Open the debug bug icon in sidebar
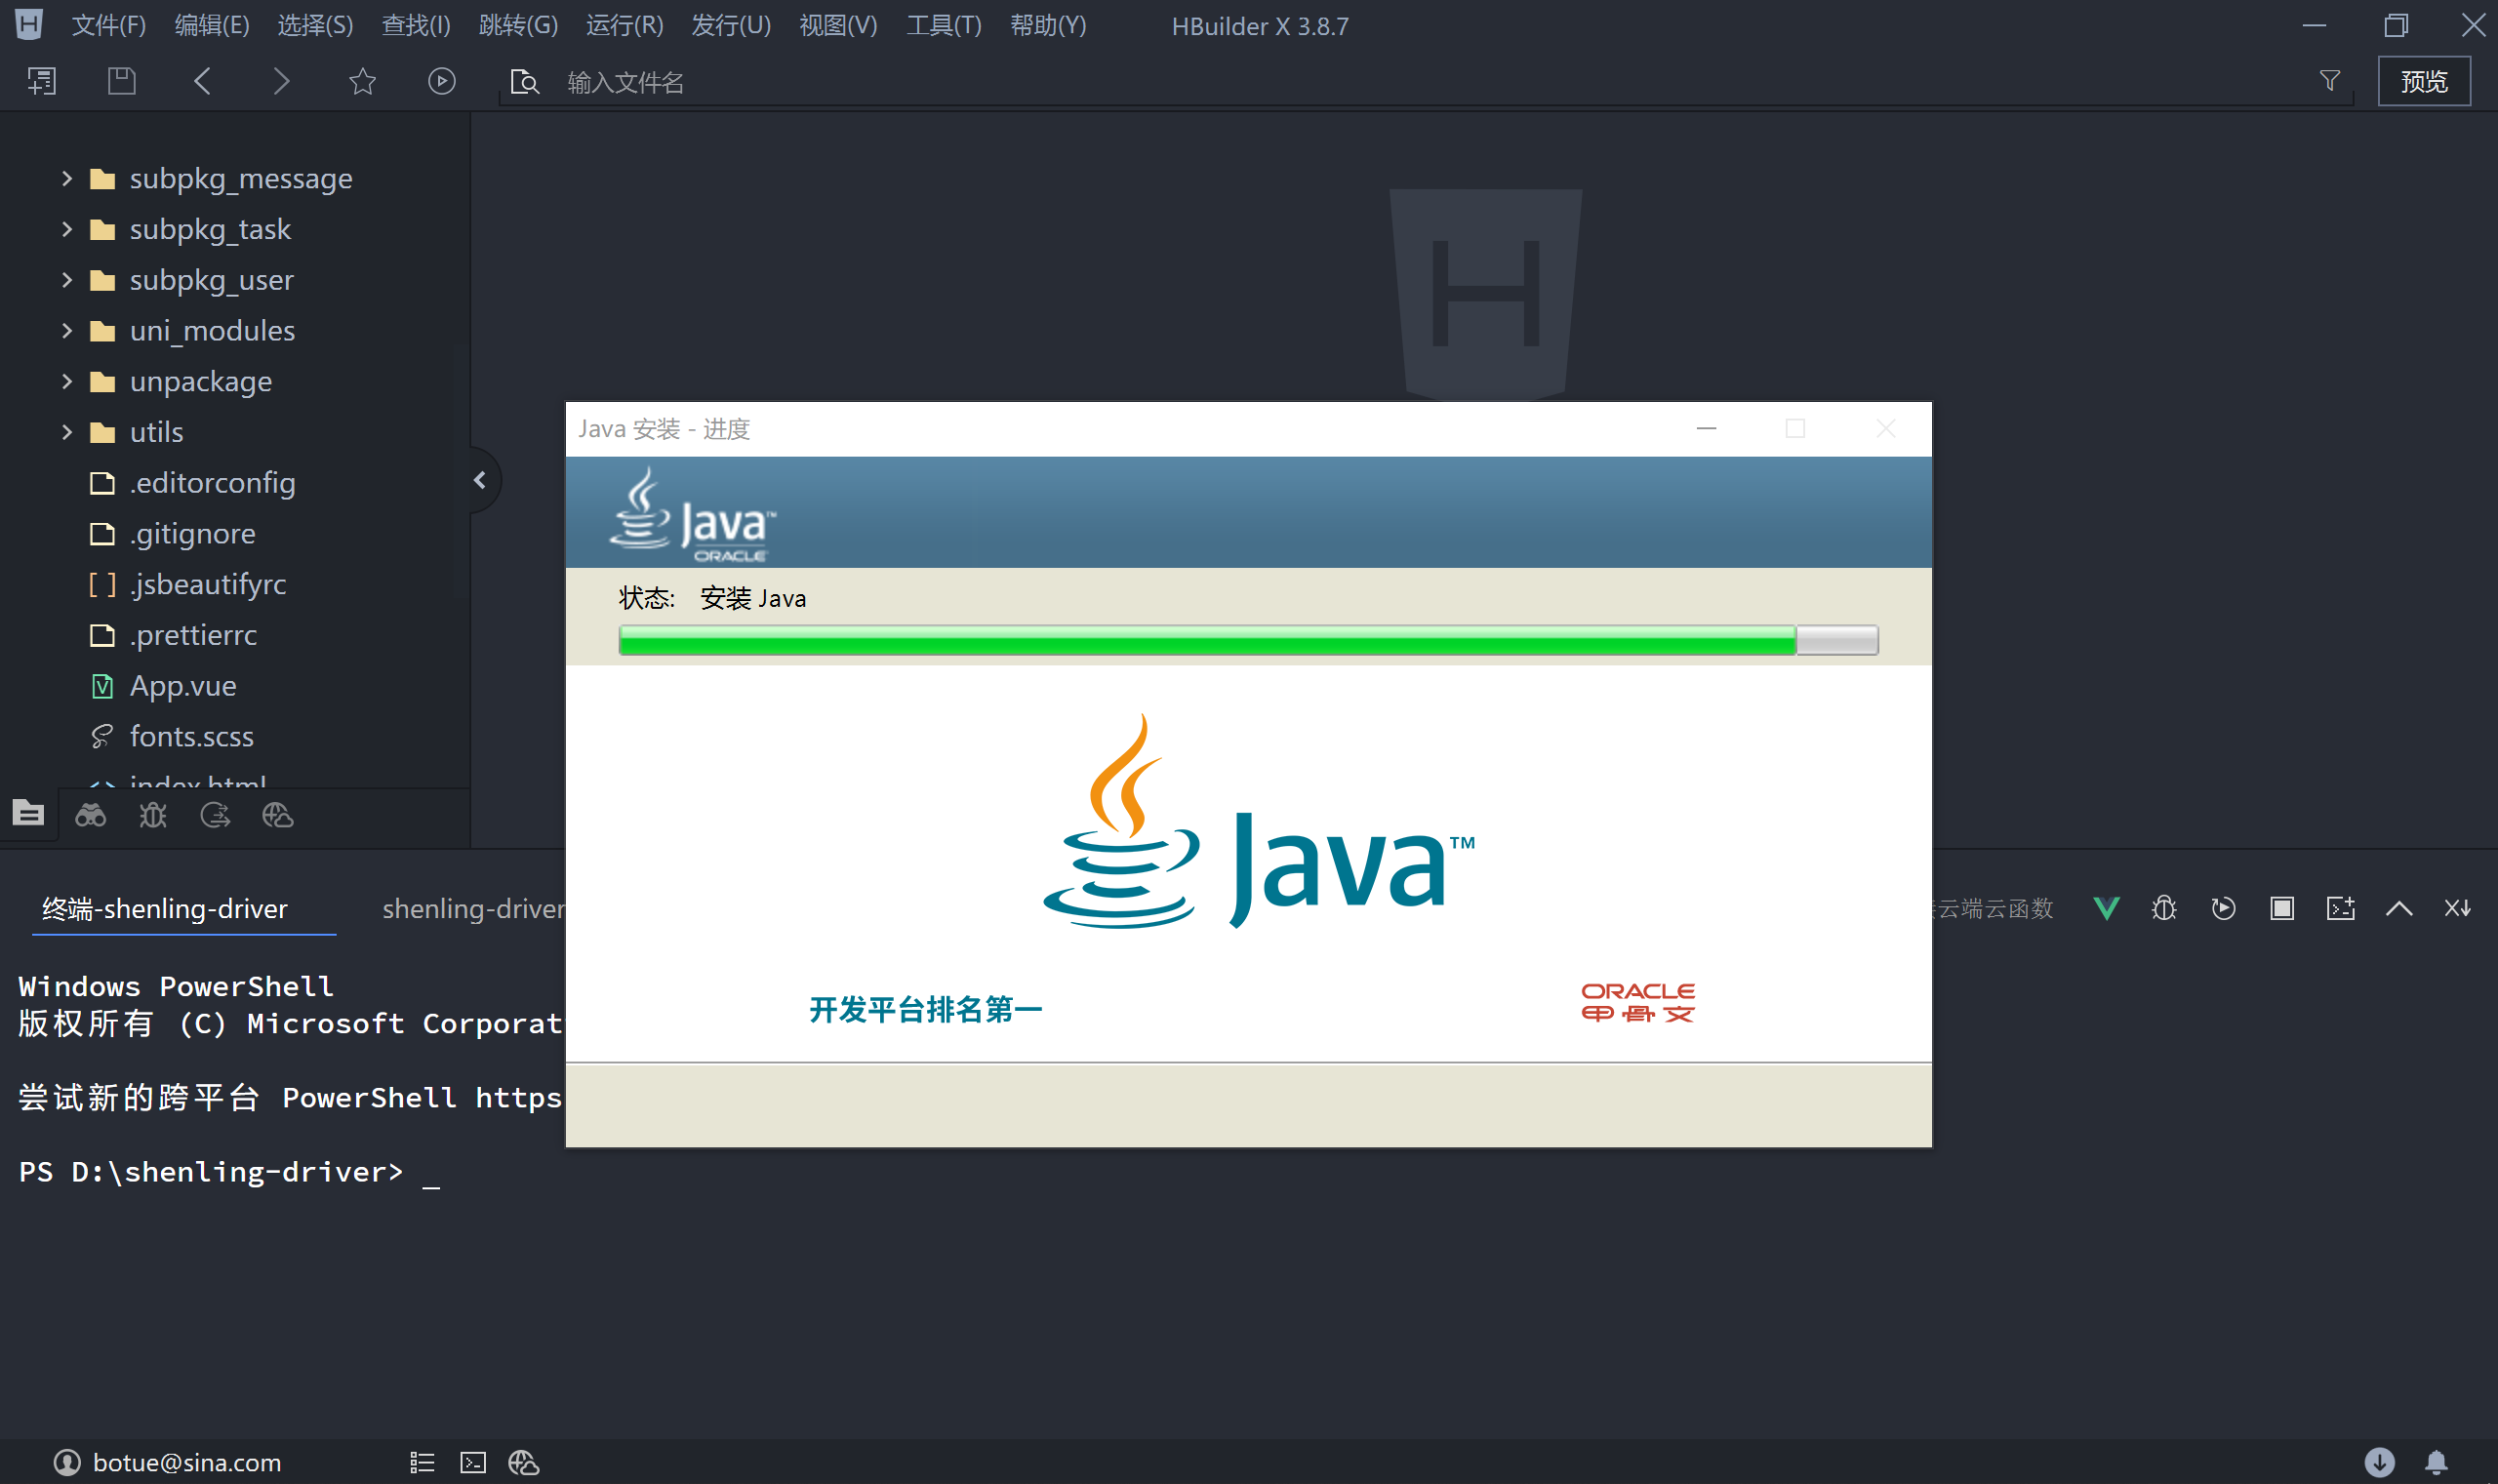Viewport: 2498px width, 1484px height. click(153, 815)
